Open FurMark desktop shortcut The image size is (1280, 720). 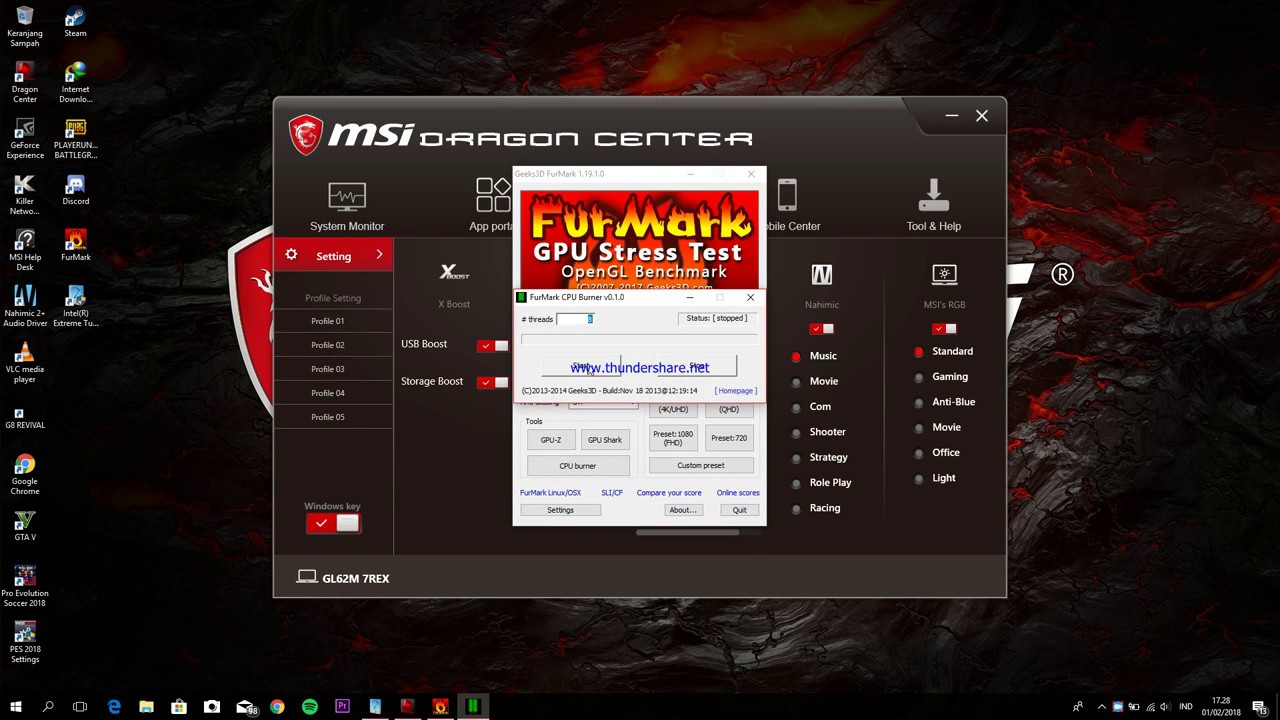pyautogui.click(x=75, y=246)
